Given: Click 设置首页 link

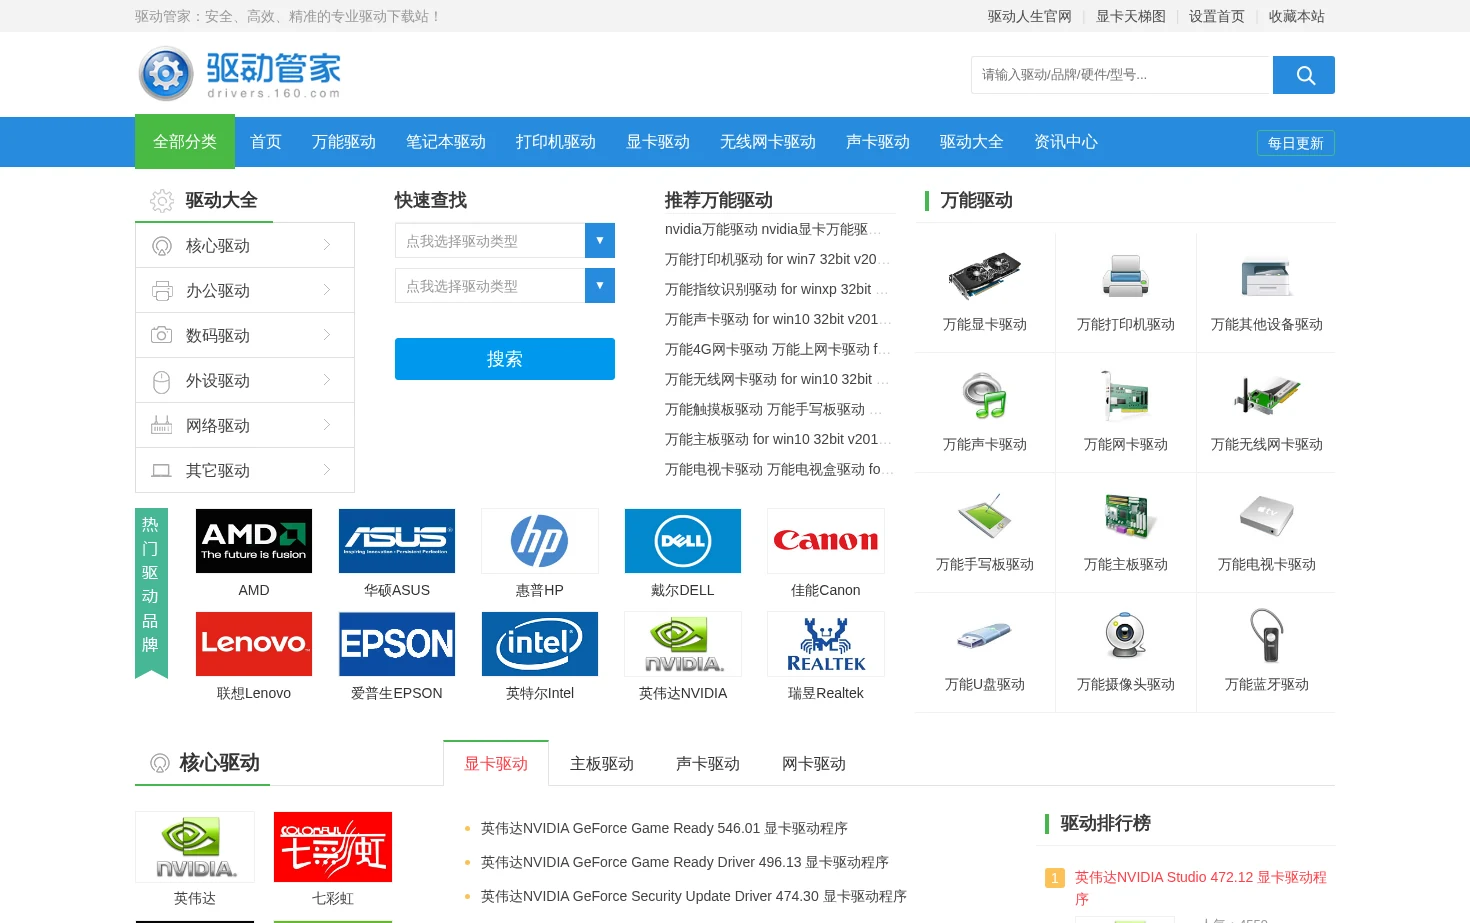Looking at the screenshot, I should click(1217, 16).
